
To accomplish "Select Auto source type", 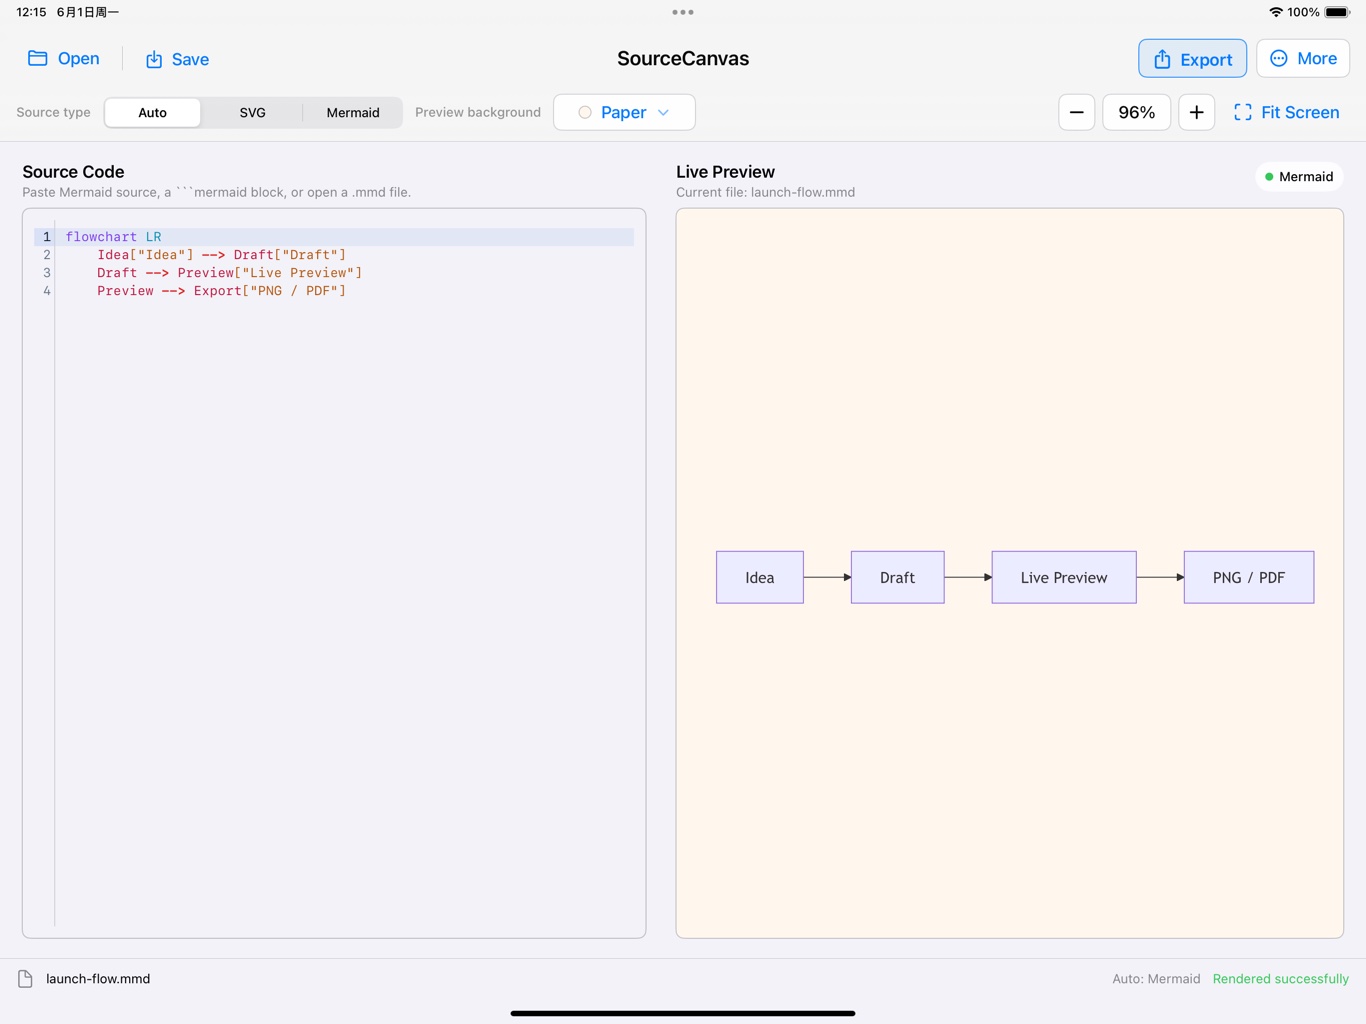I will pos(152,112).
